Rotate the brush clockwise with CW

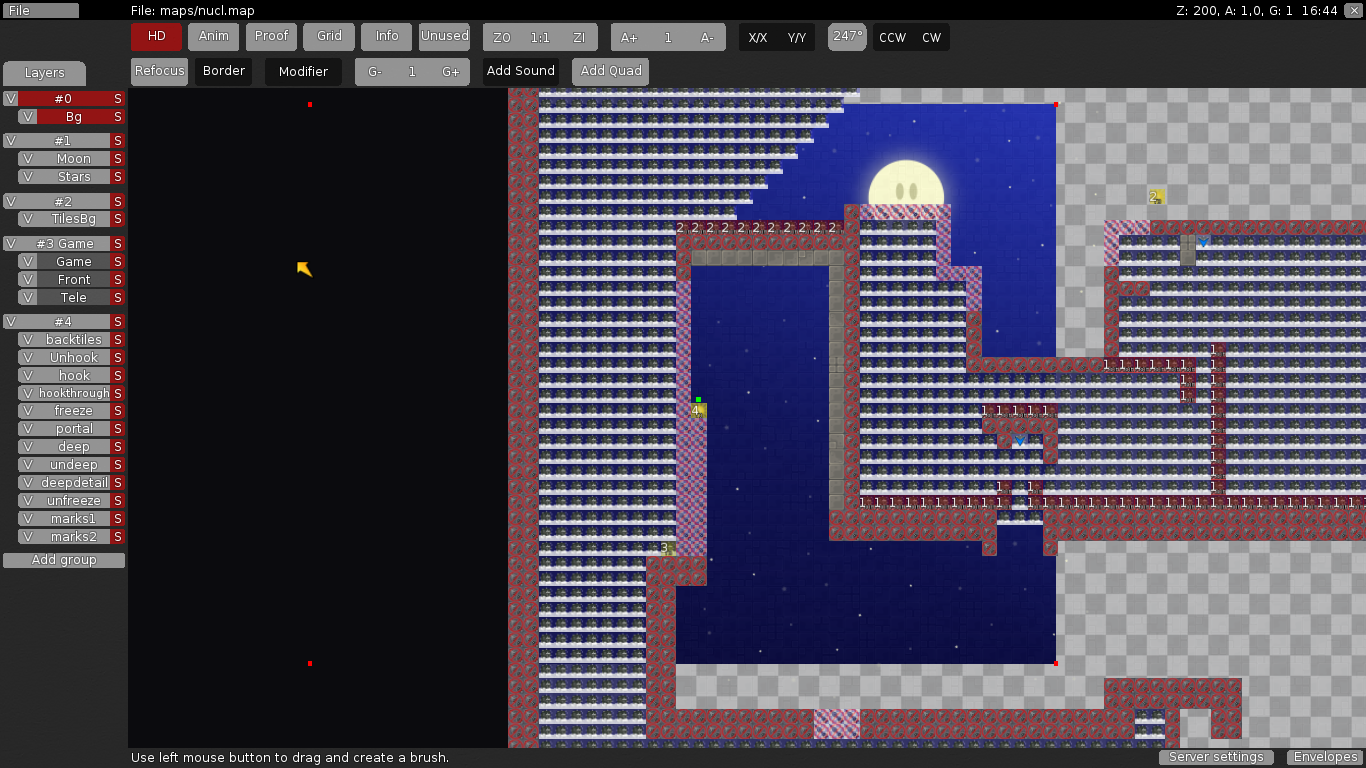[x=931, y=38]
